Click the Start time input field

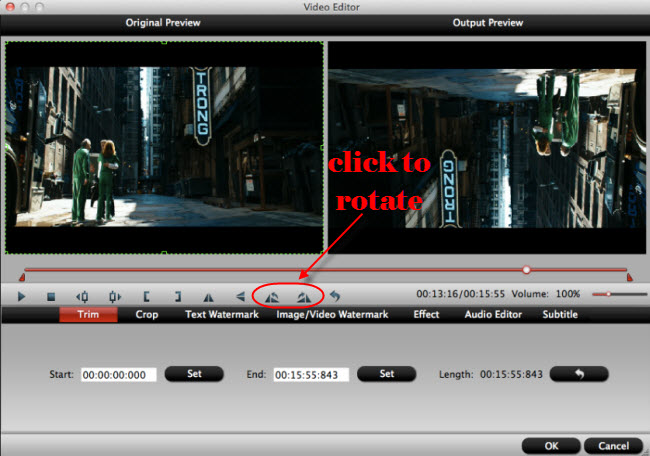pyautogui.click(x=119, y=375)
